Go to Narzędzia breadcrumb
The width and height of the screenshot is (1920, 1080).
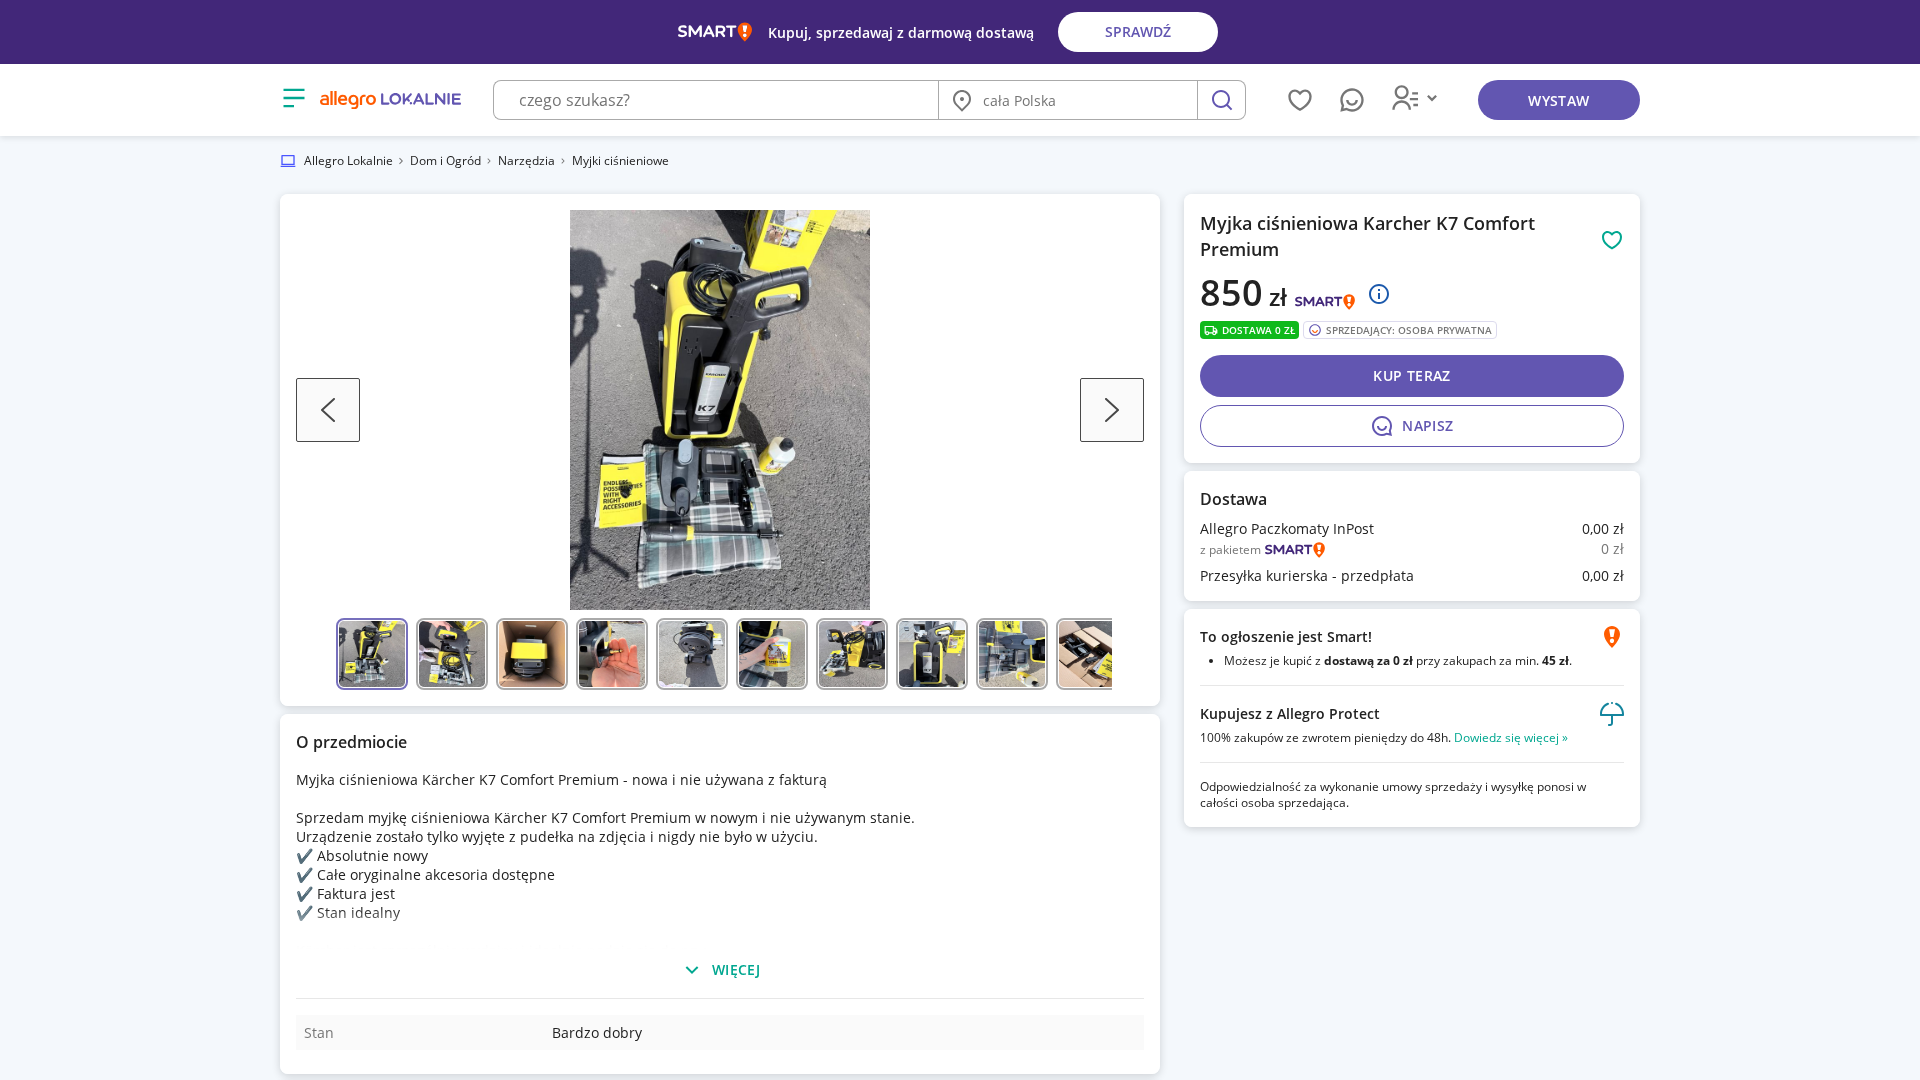(x=526, y=161)
